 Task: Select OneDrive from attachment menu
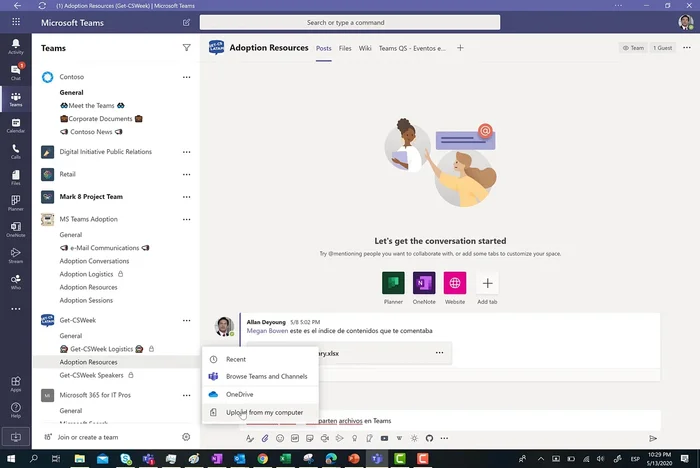click(240, 394)
